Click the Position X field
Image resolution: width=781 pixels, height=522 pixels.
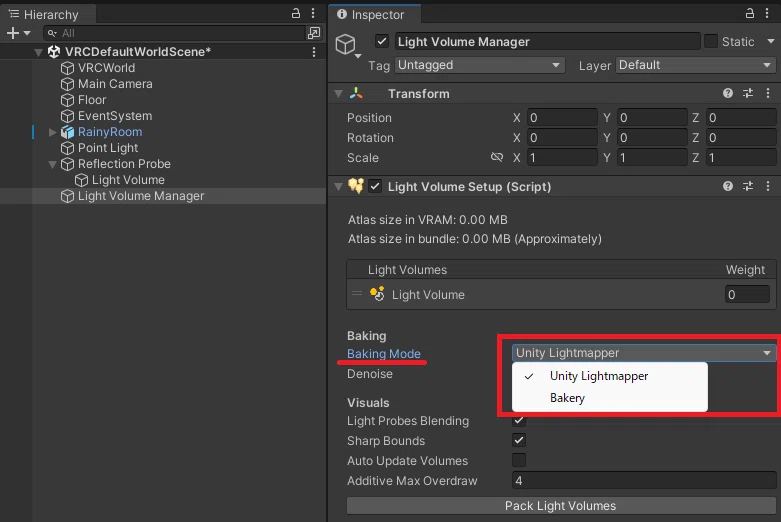(x=562, y=118)
